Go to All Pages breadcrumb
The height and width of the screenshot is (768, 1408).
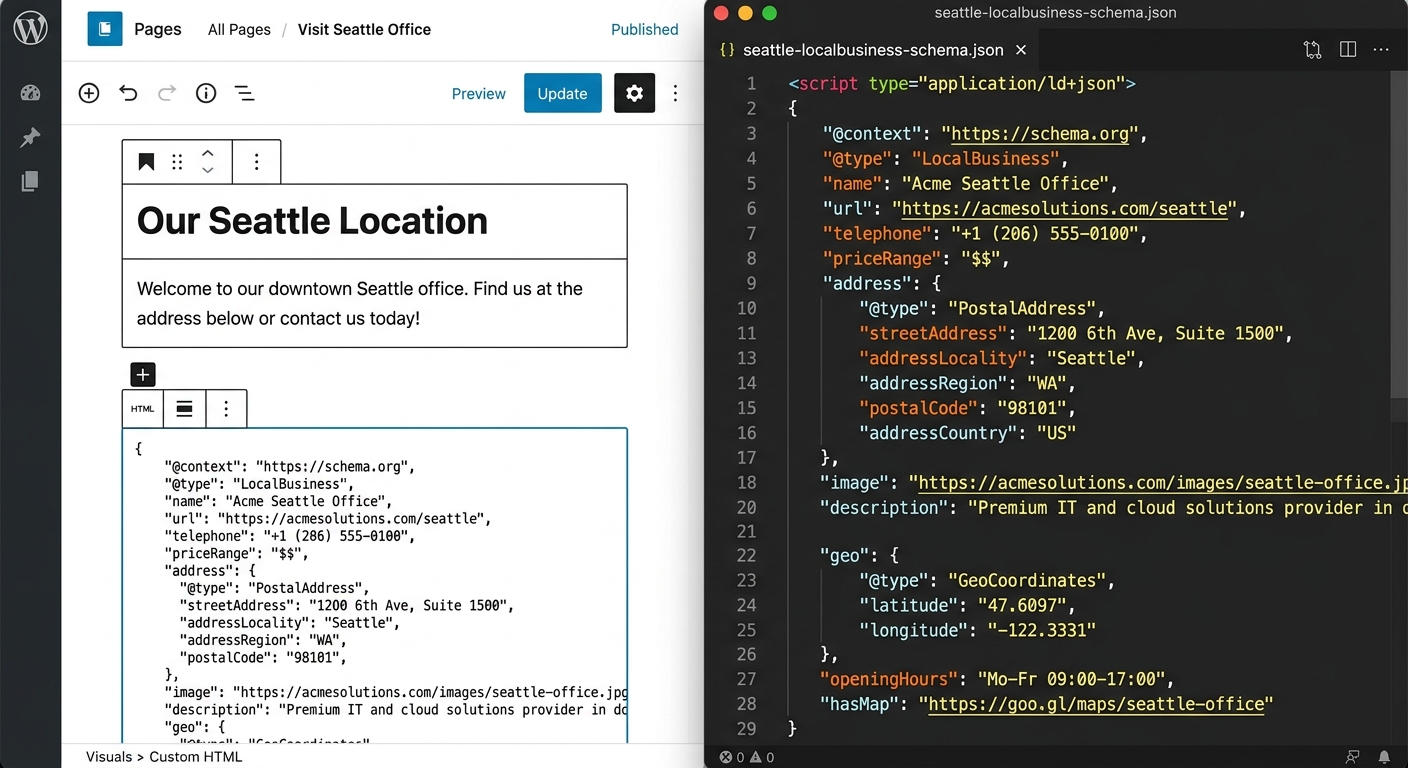[x=239, y=29]
